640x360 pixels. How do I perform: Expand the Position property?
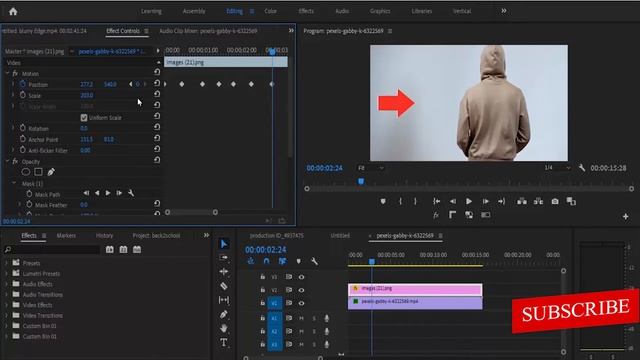click(x=13, y=84)
